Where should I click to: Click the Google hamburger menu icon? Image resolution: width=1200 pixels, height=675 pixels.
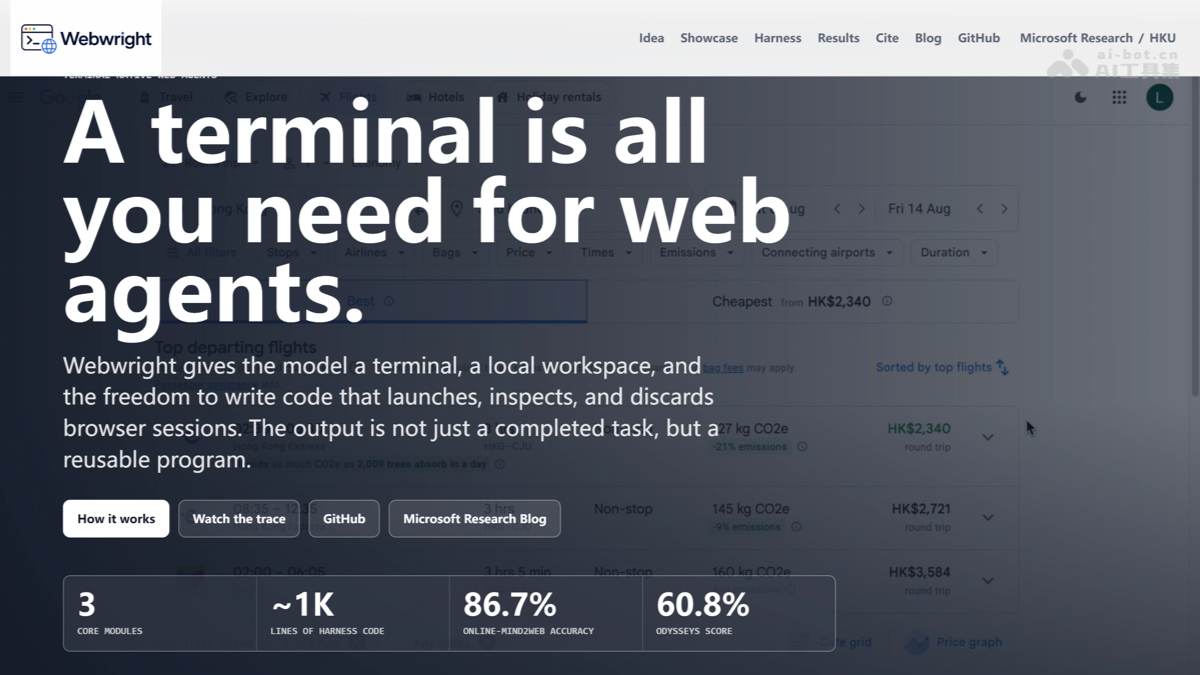[16, 97]
